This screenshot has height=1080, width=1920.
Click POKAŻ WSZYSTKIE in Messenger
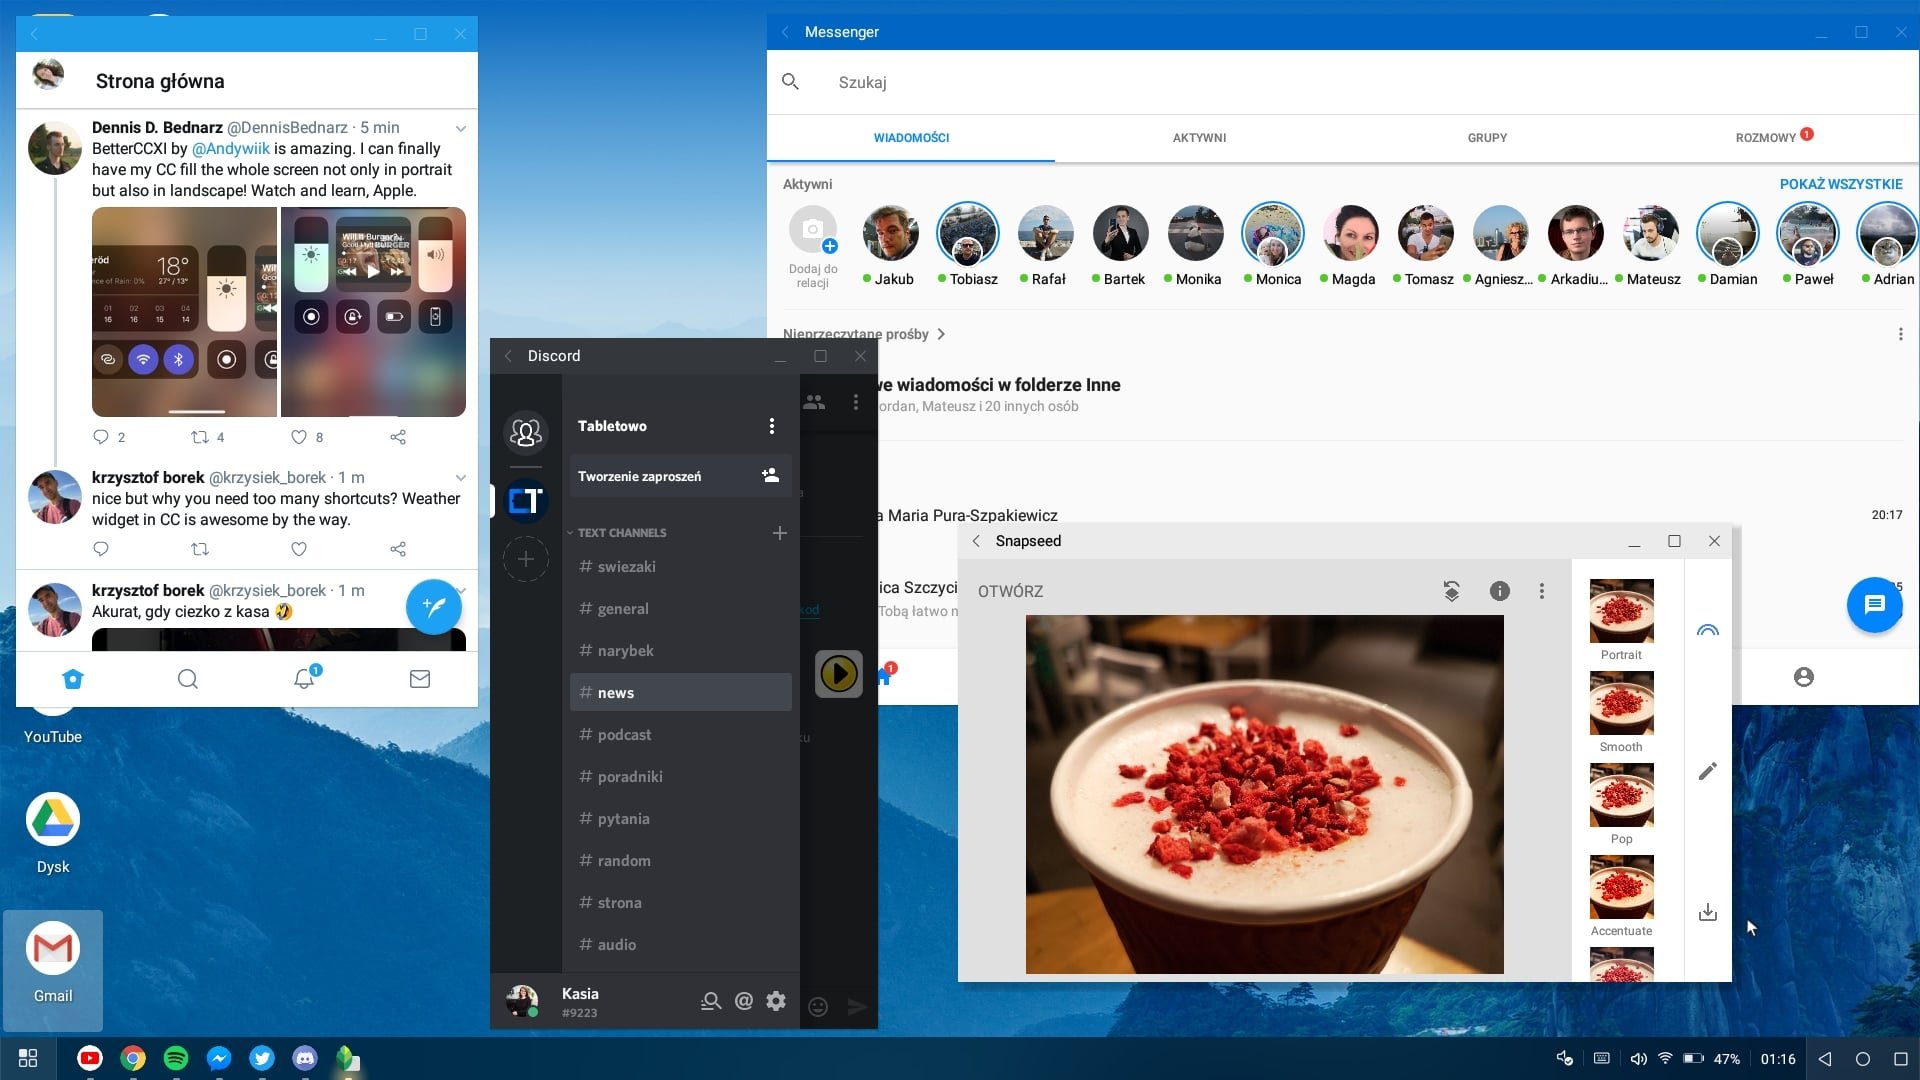click(x=1841, y=184)
